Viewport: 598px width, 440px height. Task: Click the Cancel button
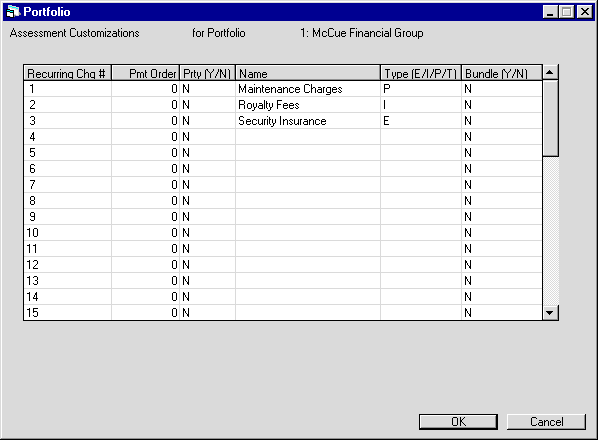[546, 422]
